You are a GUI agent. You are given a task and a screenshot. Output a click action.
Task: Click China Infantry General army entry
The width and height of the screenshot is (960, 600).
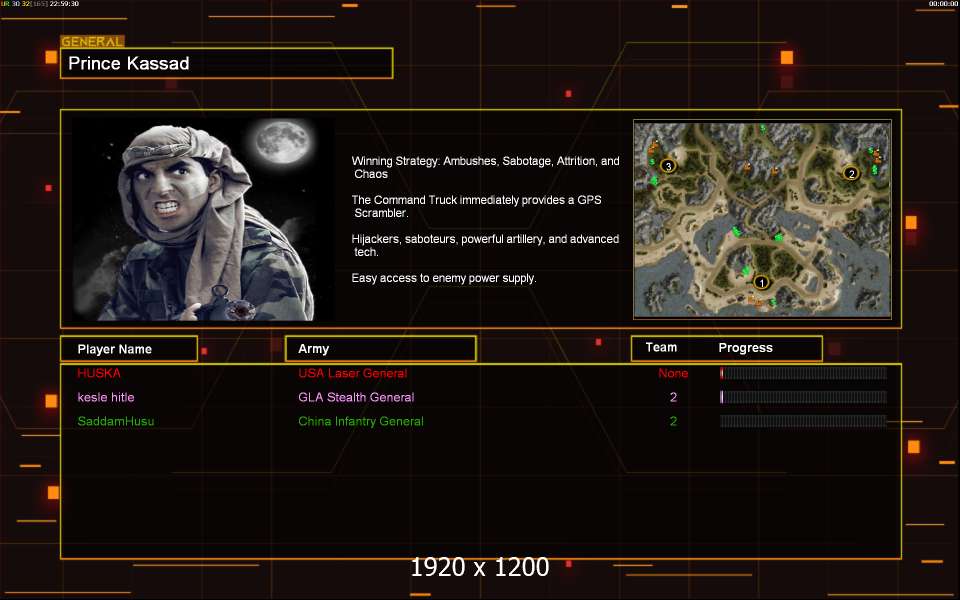361,421
